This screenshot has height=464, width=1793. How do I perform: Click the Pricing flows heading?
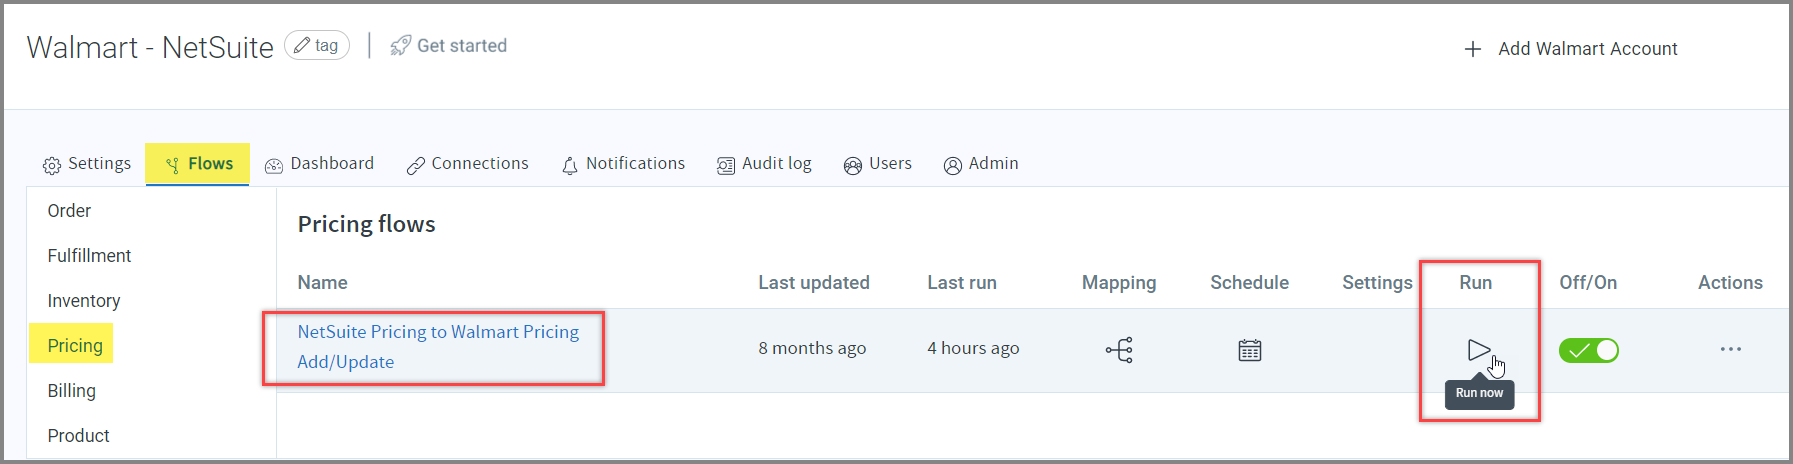[x=366, y=224]
